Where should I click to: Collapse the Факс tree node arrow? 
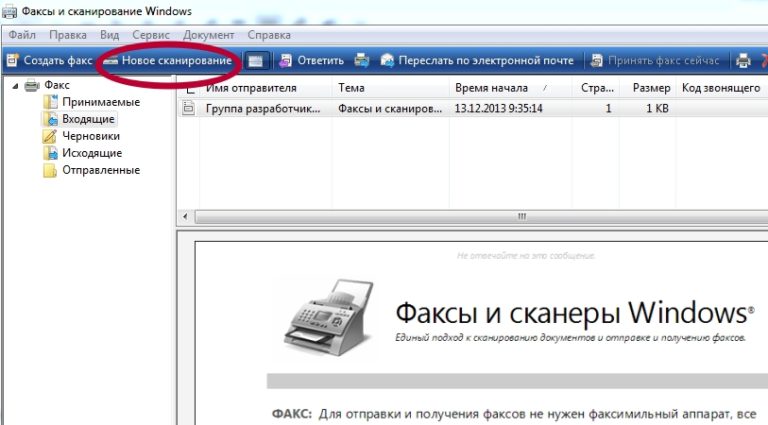pos(15,86)
